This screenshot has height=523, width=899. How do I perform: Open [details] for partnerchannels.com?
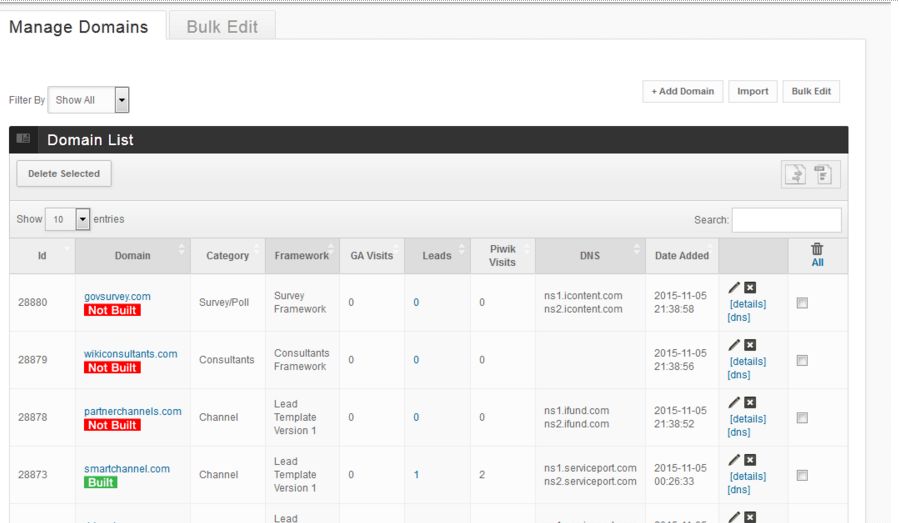point(748,419)
